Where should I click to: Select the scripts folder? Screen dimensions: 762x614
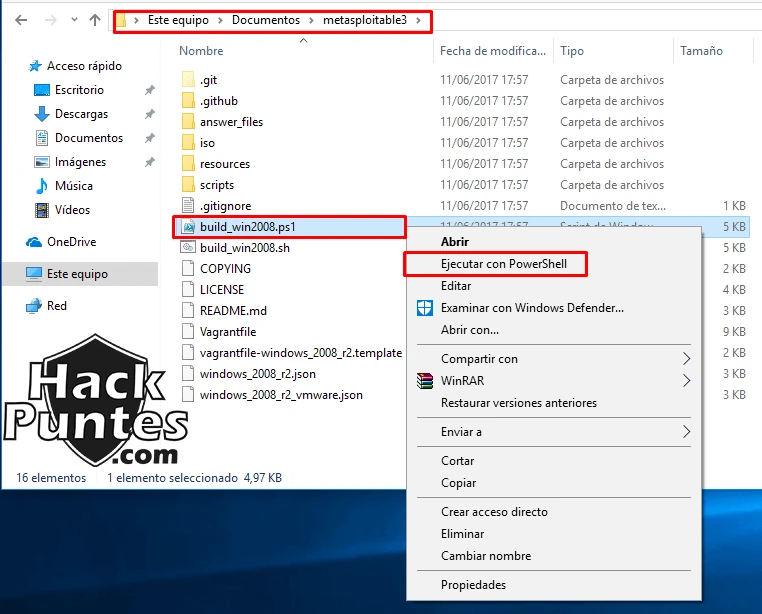tap(217, 185)
